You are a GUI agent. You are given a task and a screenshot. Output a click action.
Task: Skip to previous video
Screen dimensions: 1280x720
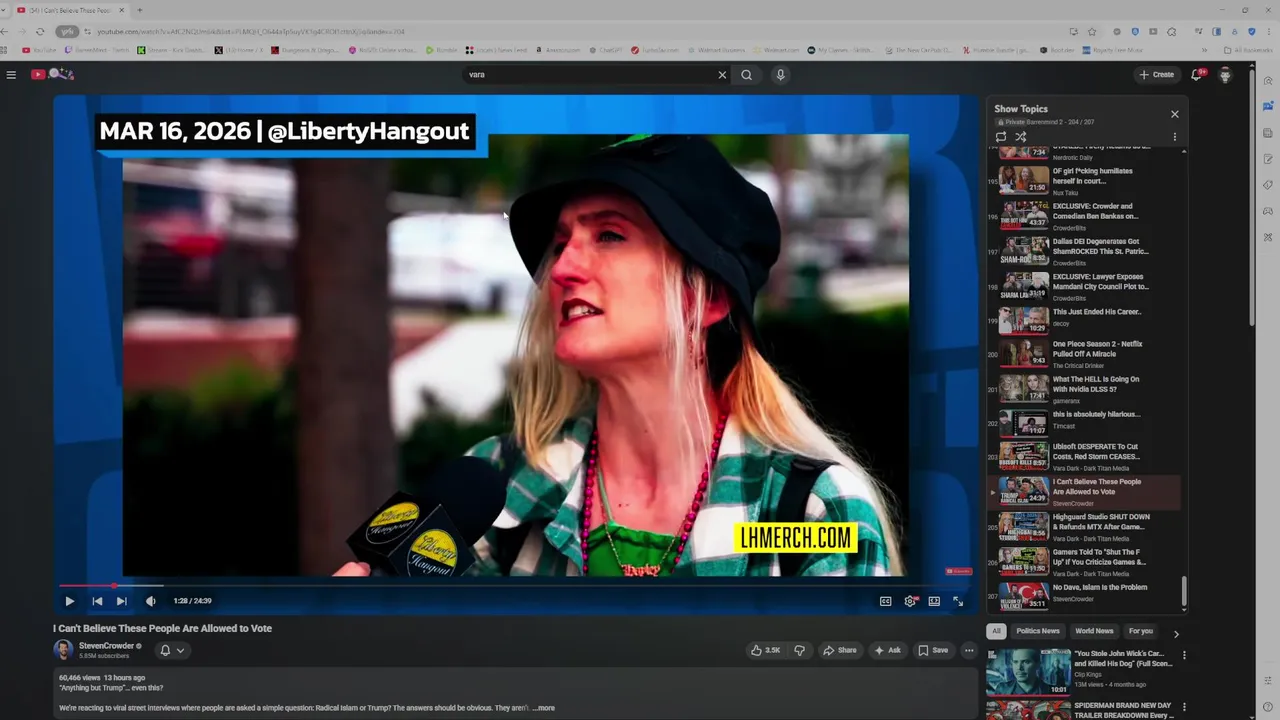[97, 601]
